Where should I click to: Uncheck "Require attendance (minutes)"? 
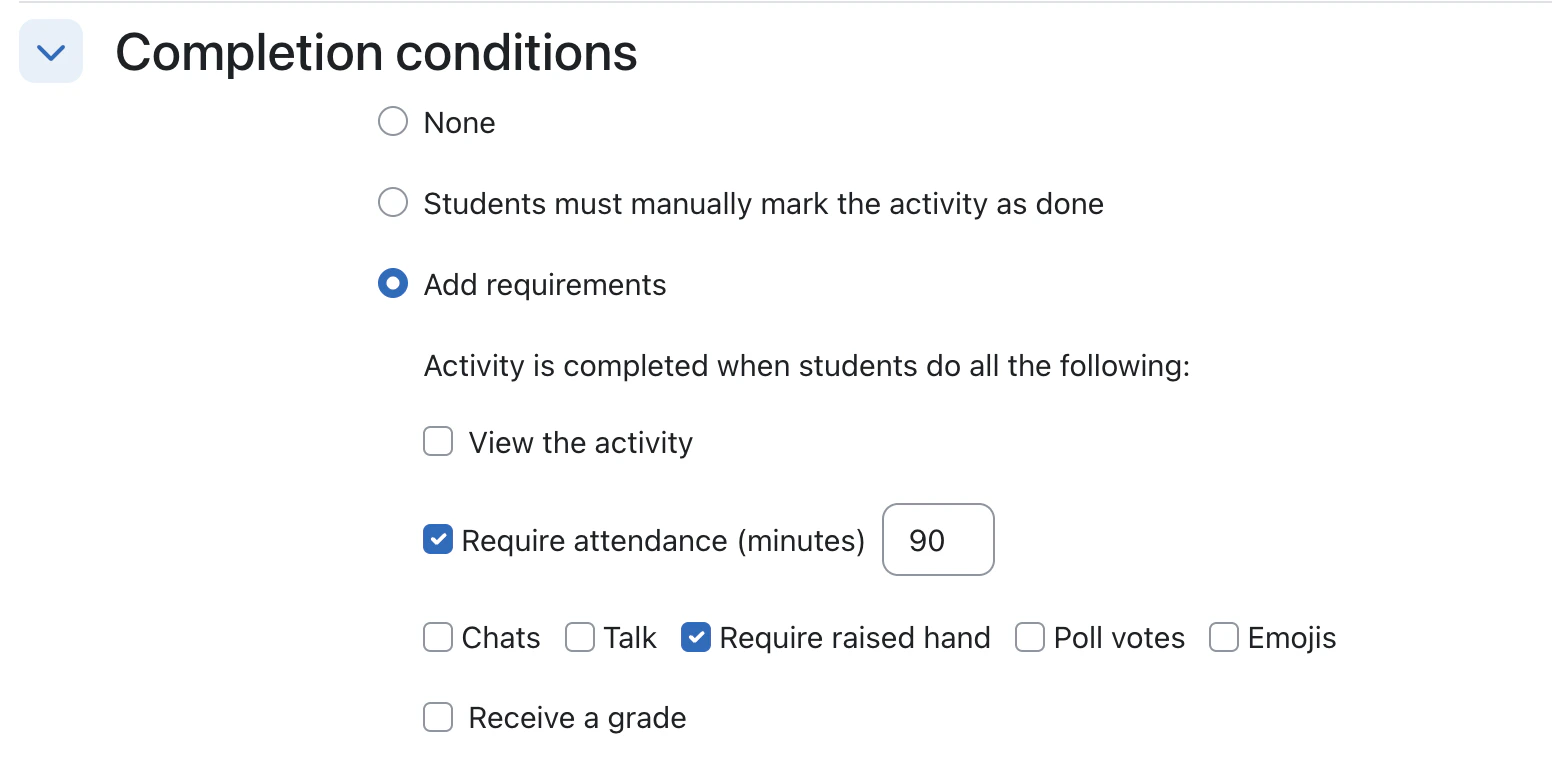pos(437,540)
